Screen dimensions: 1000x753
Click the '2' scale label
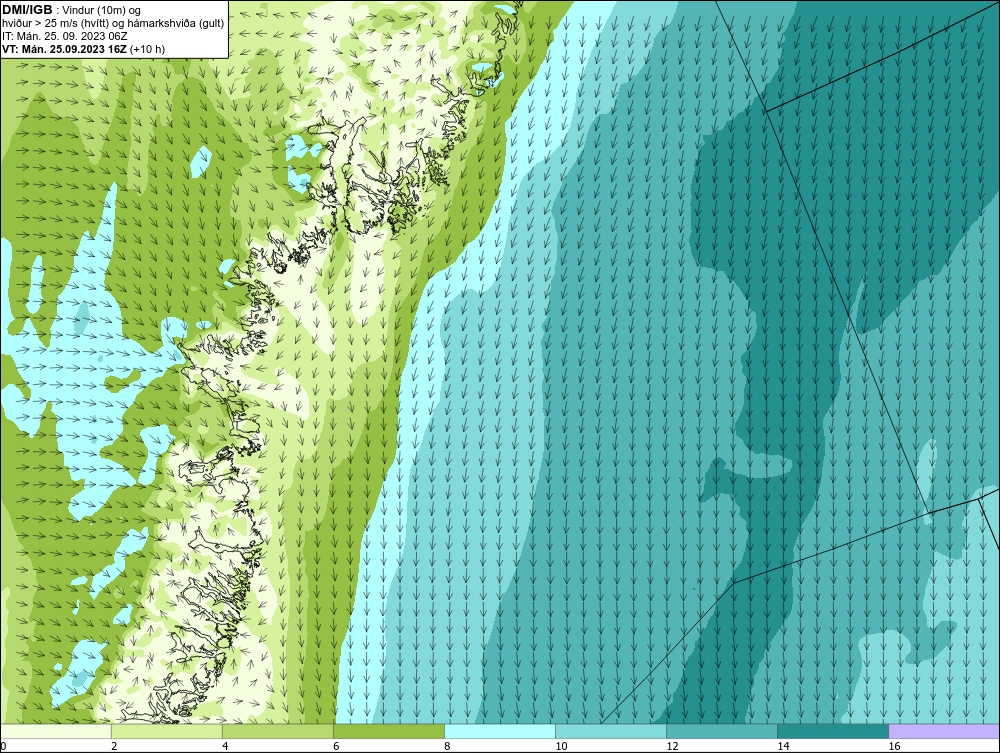click(x=114, y=746)
